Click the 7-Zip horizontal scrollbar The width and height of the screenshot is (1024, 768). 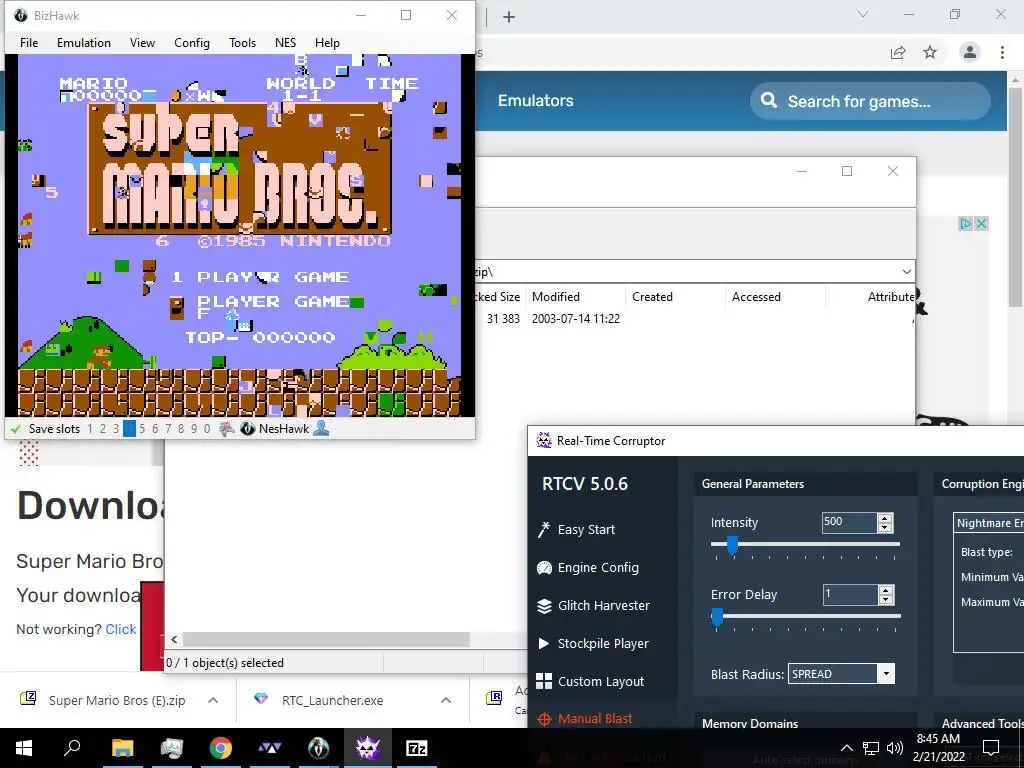click(x=325, y=639)
